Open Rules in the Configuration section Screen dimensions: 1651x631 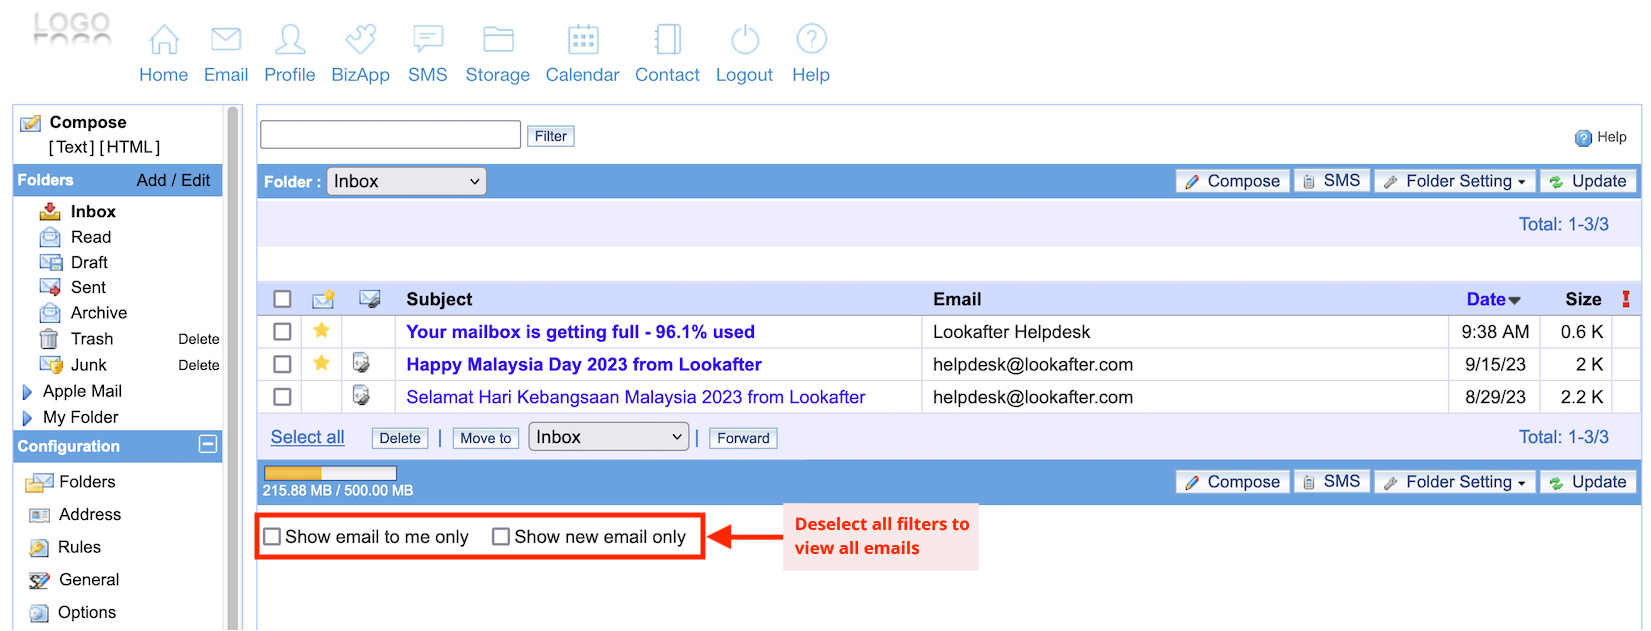pyautogui.click(x=79, y=548)
